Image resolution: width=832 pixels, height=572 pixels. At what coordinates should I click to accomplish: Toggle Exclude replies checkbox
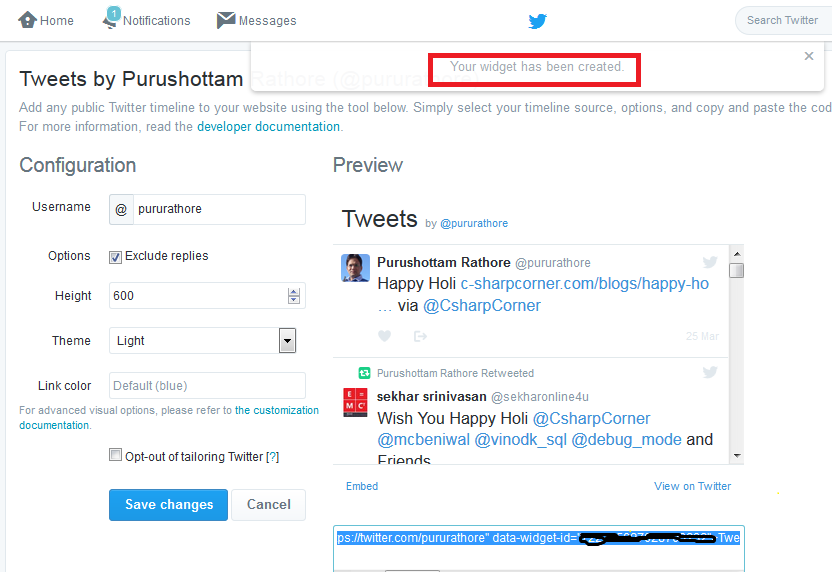[x=115, y=257]
